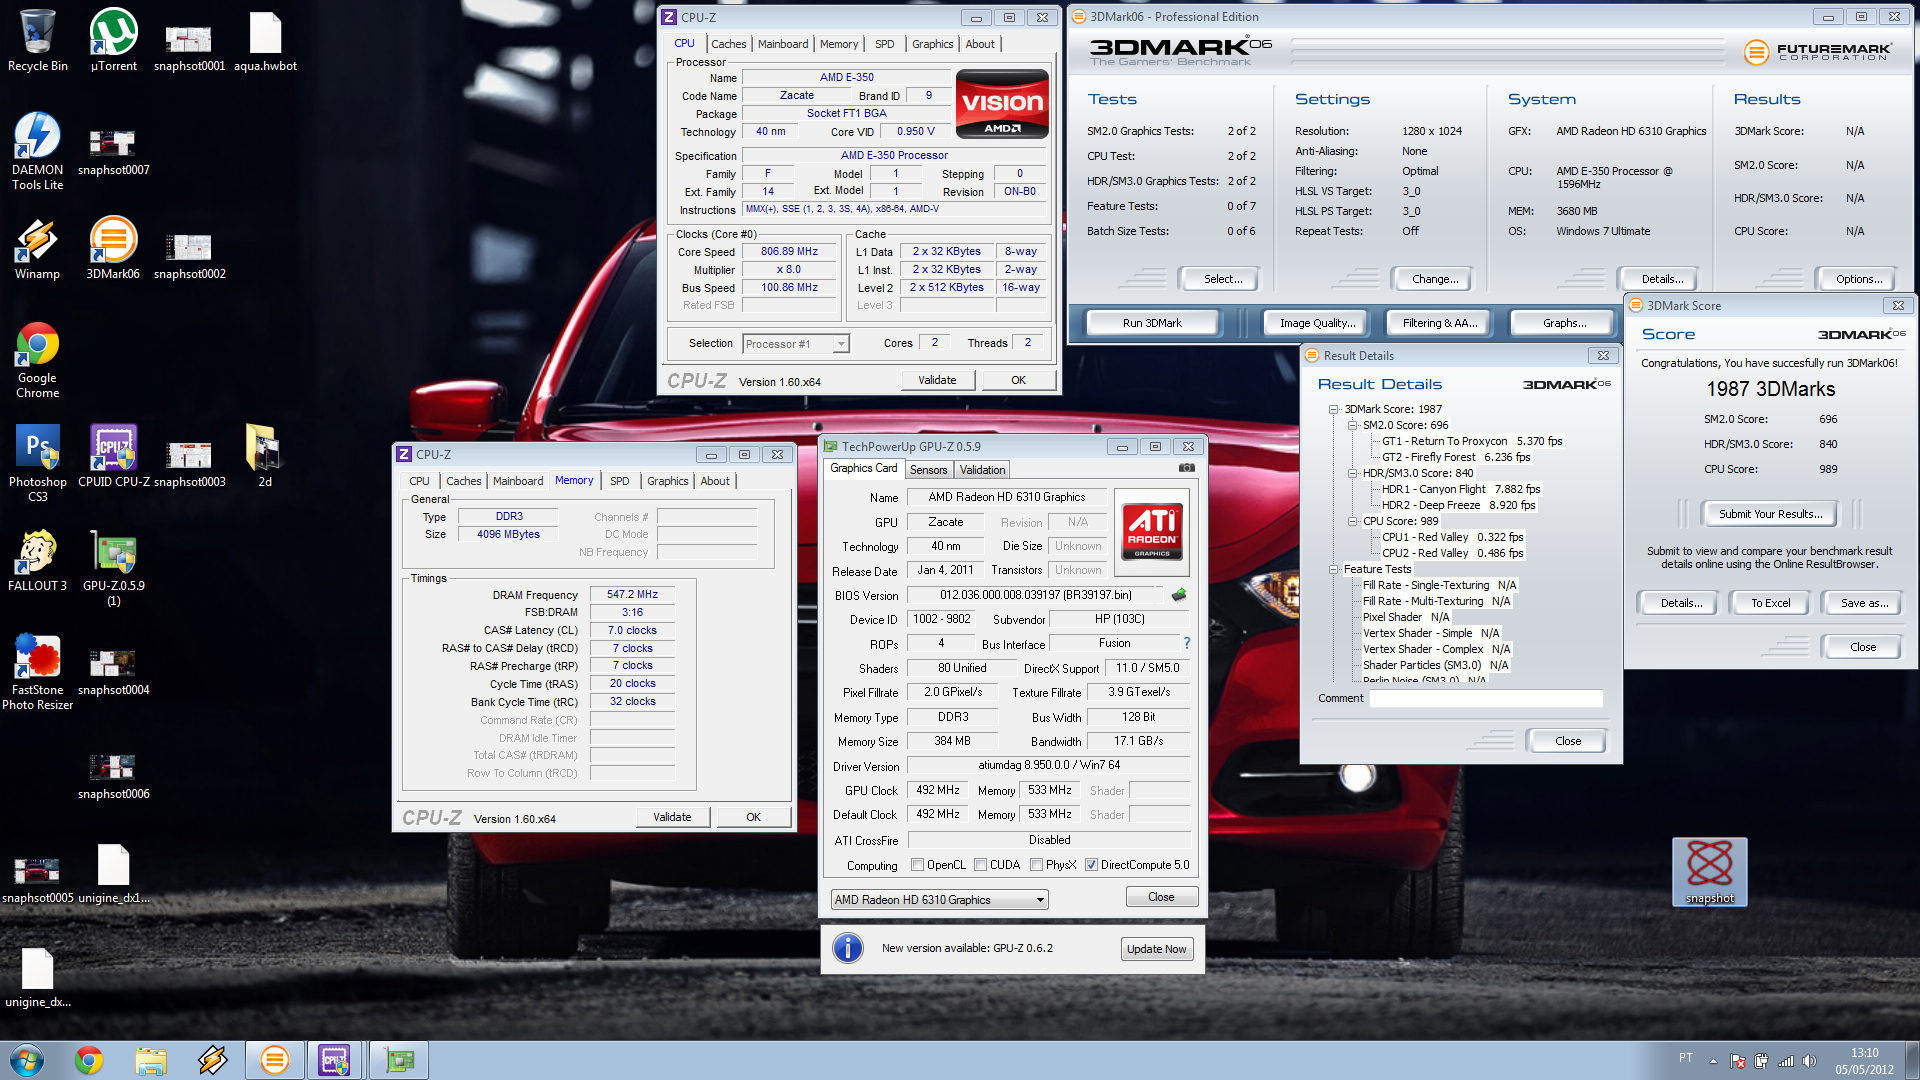The image size is (1920, 1080).
Task: Open Mainboard tab in the top CPU-Z window
Action: [x=783, y=44]
